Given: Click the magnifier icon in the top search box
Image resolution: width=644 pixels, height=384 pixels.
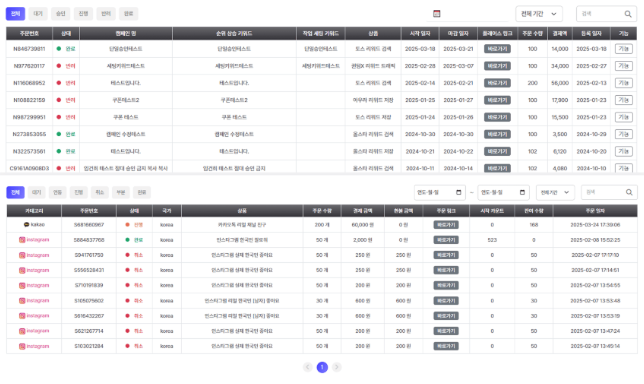Looking at the screenshot, I should coord(628,14).
